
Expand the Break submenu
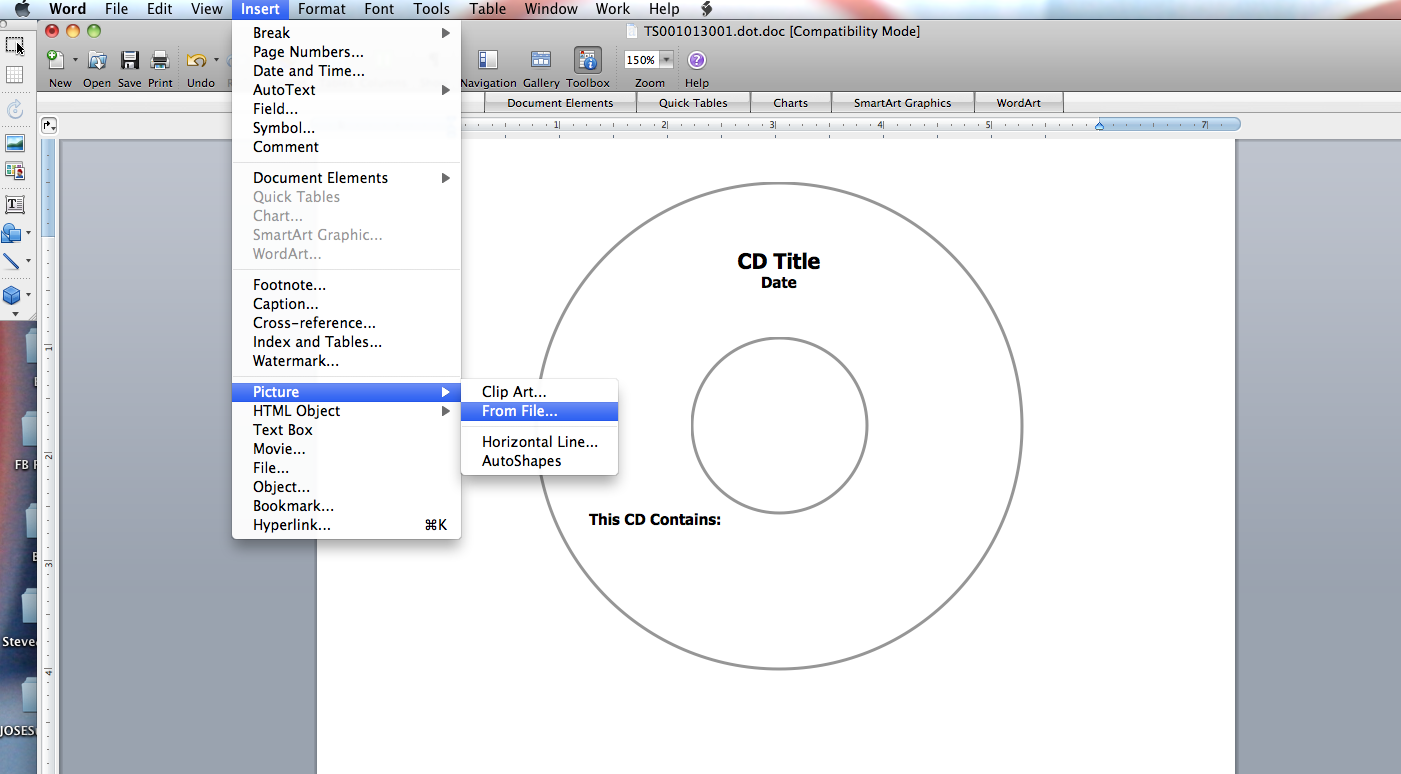346,33
